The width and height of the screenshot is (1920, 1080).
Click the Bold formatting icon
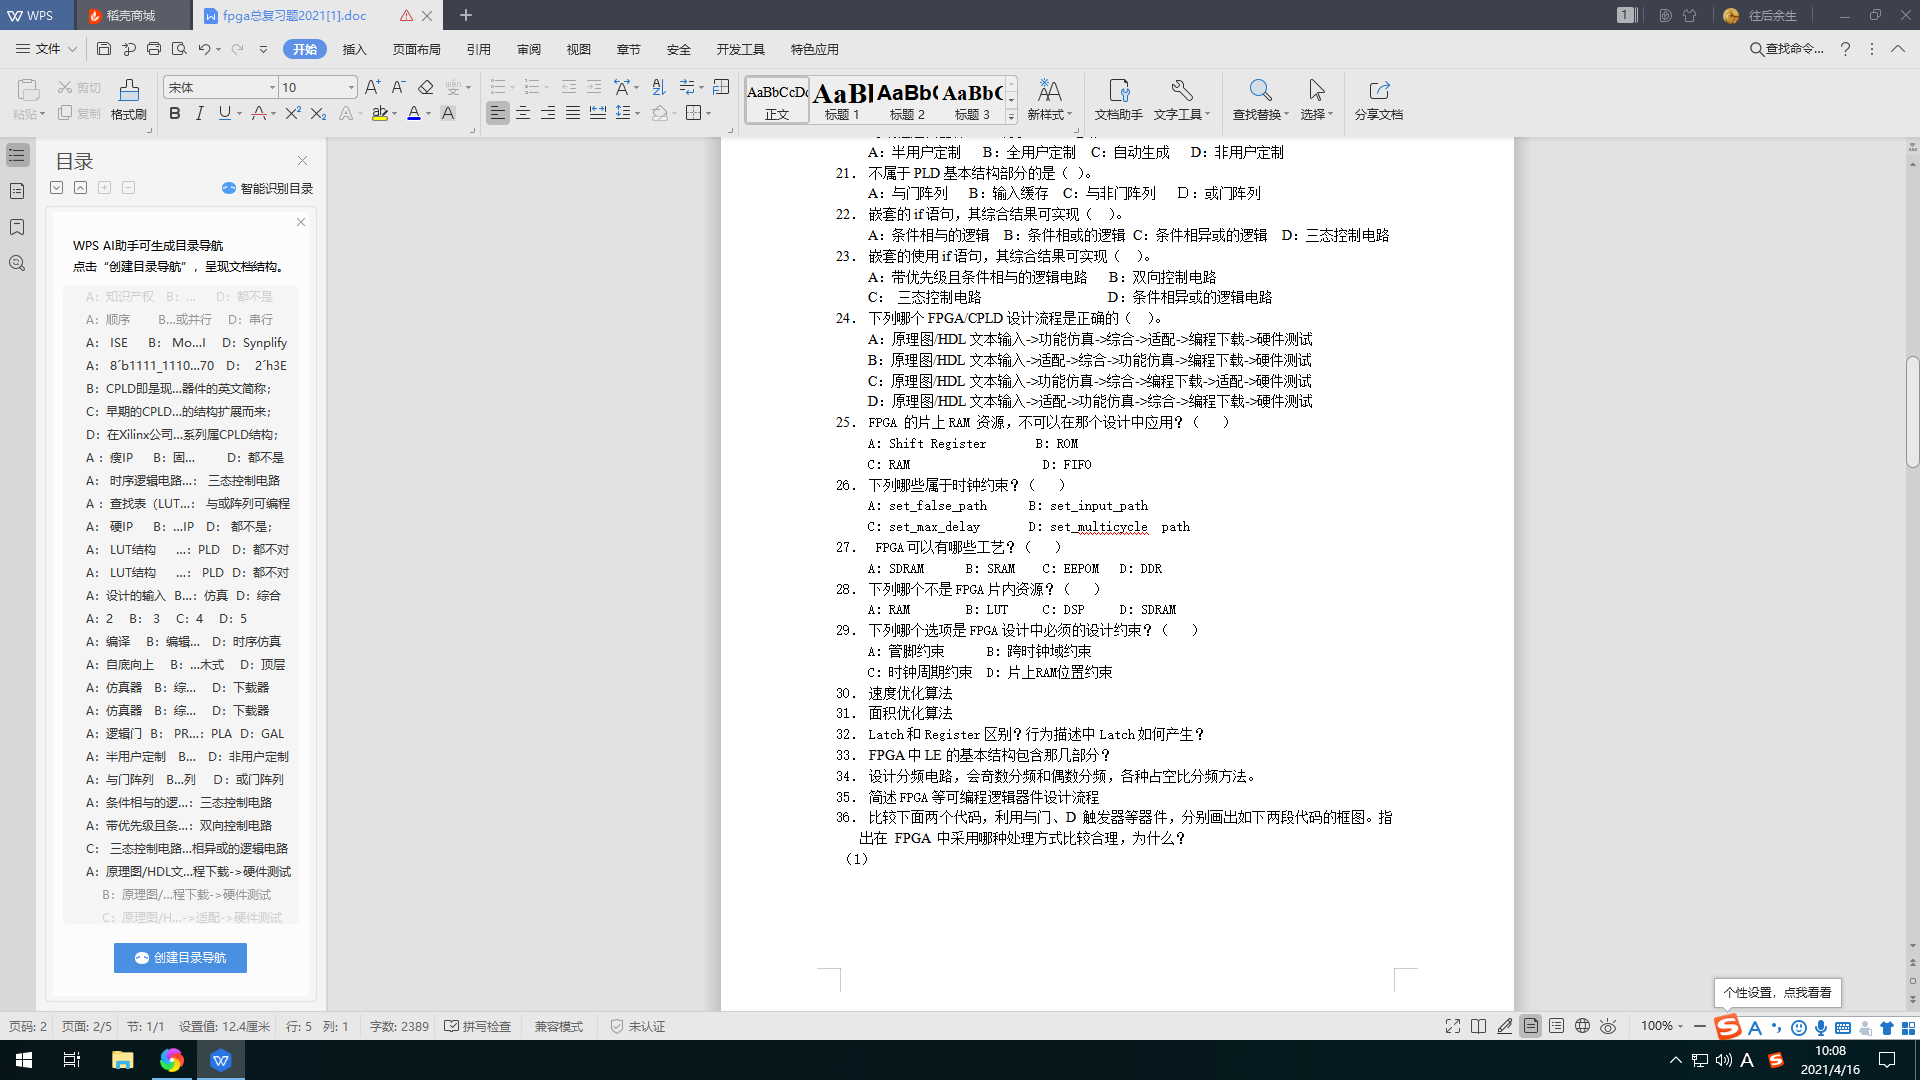(x=174, y=113)
